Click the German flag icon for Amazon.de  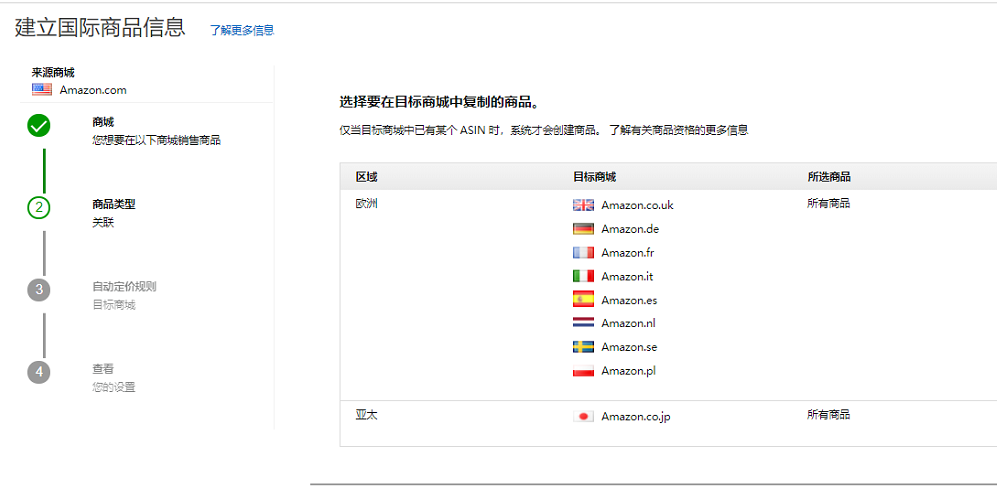coord(583,228)
